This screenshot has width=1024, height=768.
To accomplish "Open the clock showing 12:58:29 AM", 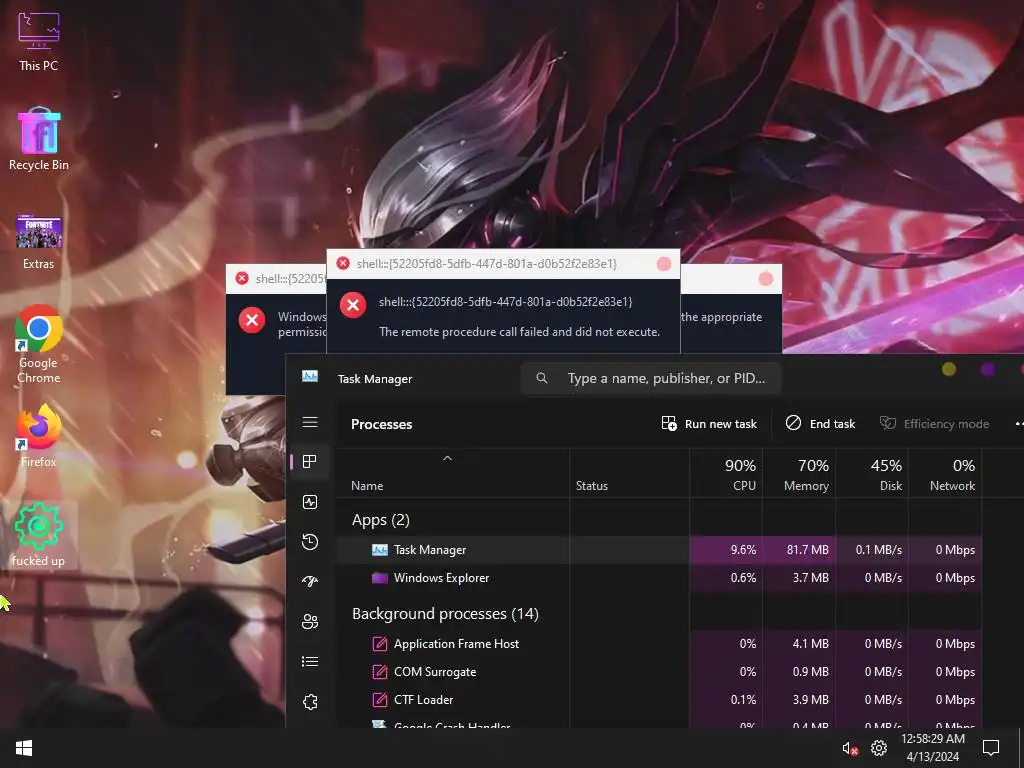I will click(x=933, y=748).
